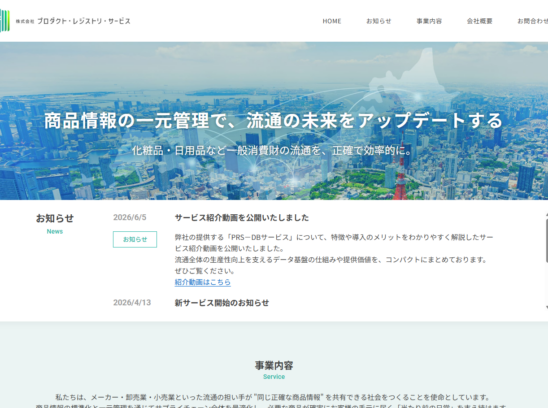Click the 事業内容 section heading
This screenshot has width=548, height=408.
tap(274, 366)
